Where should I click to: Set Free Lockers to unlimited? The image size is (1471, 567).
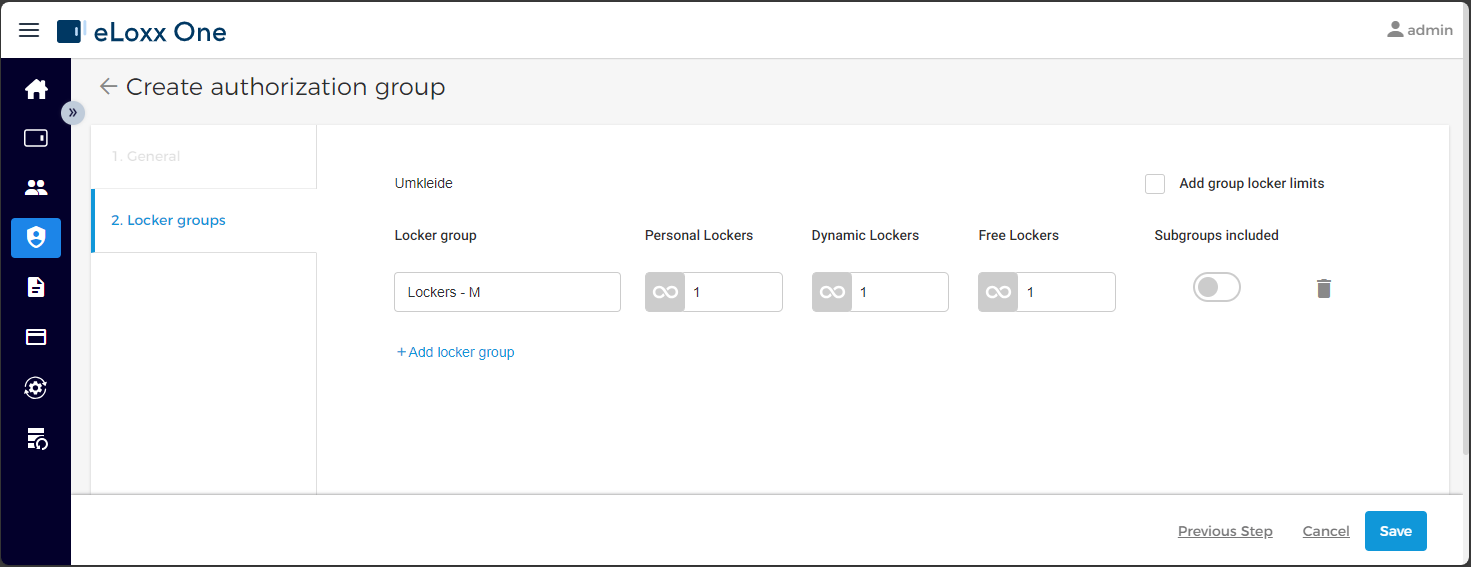[x=998, y=292]
